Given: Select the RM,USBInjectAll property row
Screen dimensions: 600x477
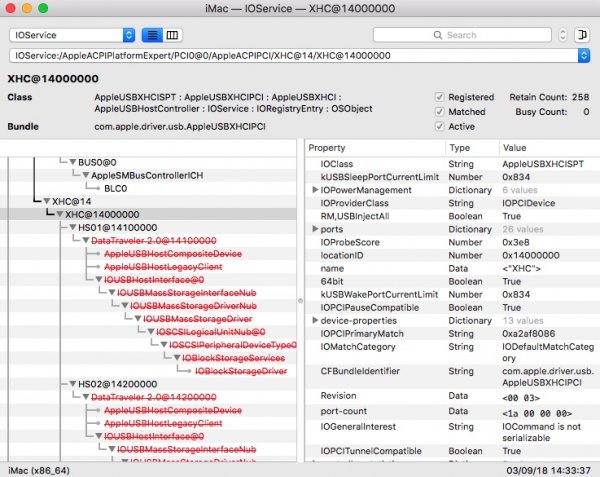Looking at the screenshot, I should click(453, 216).
